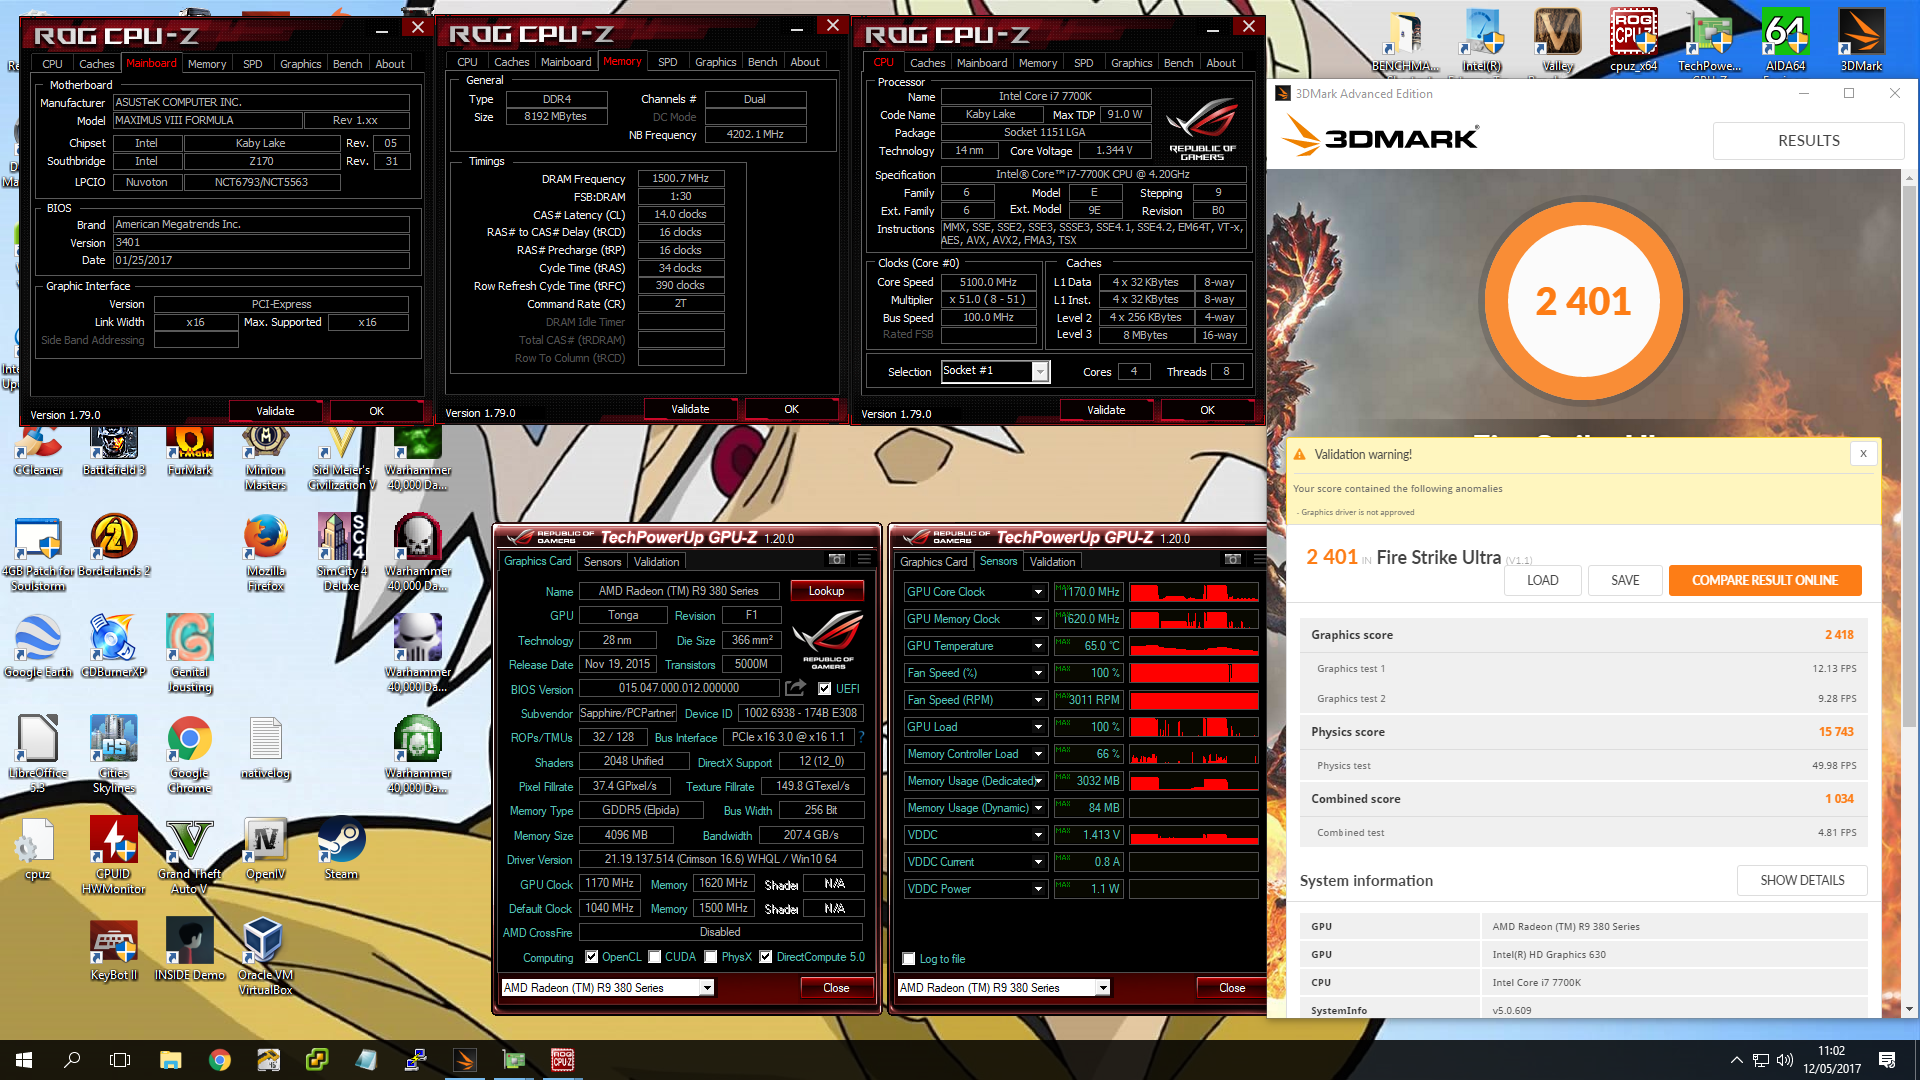Click the GPU-Z screenshot camera icon
The width and height of the screenshot is (1920, 1080).
point(837,560)
